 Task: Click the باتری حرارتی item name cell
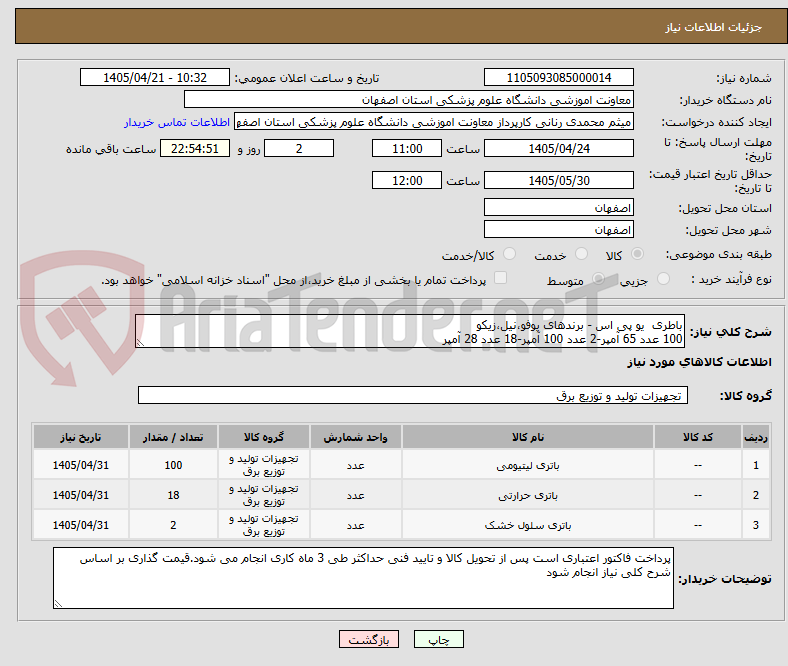(528, 495)
